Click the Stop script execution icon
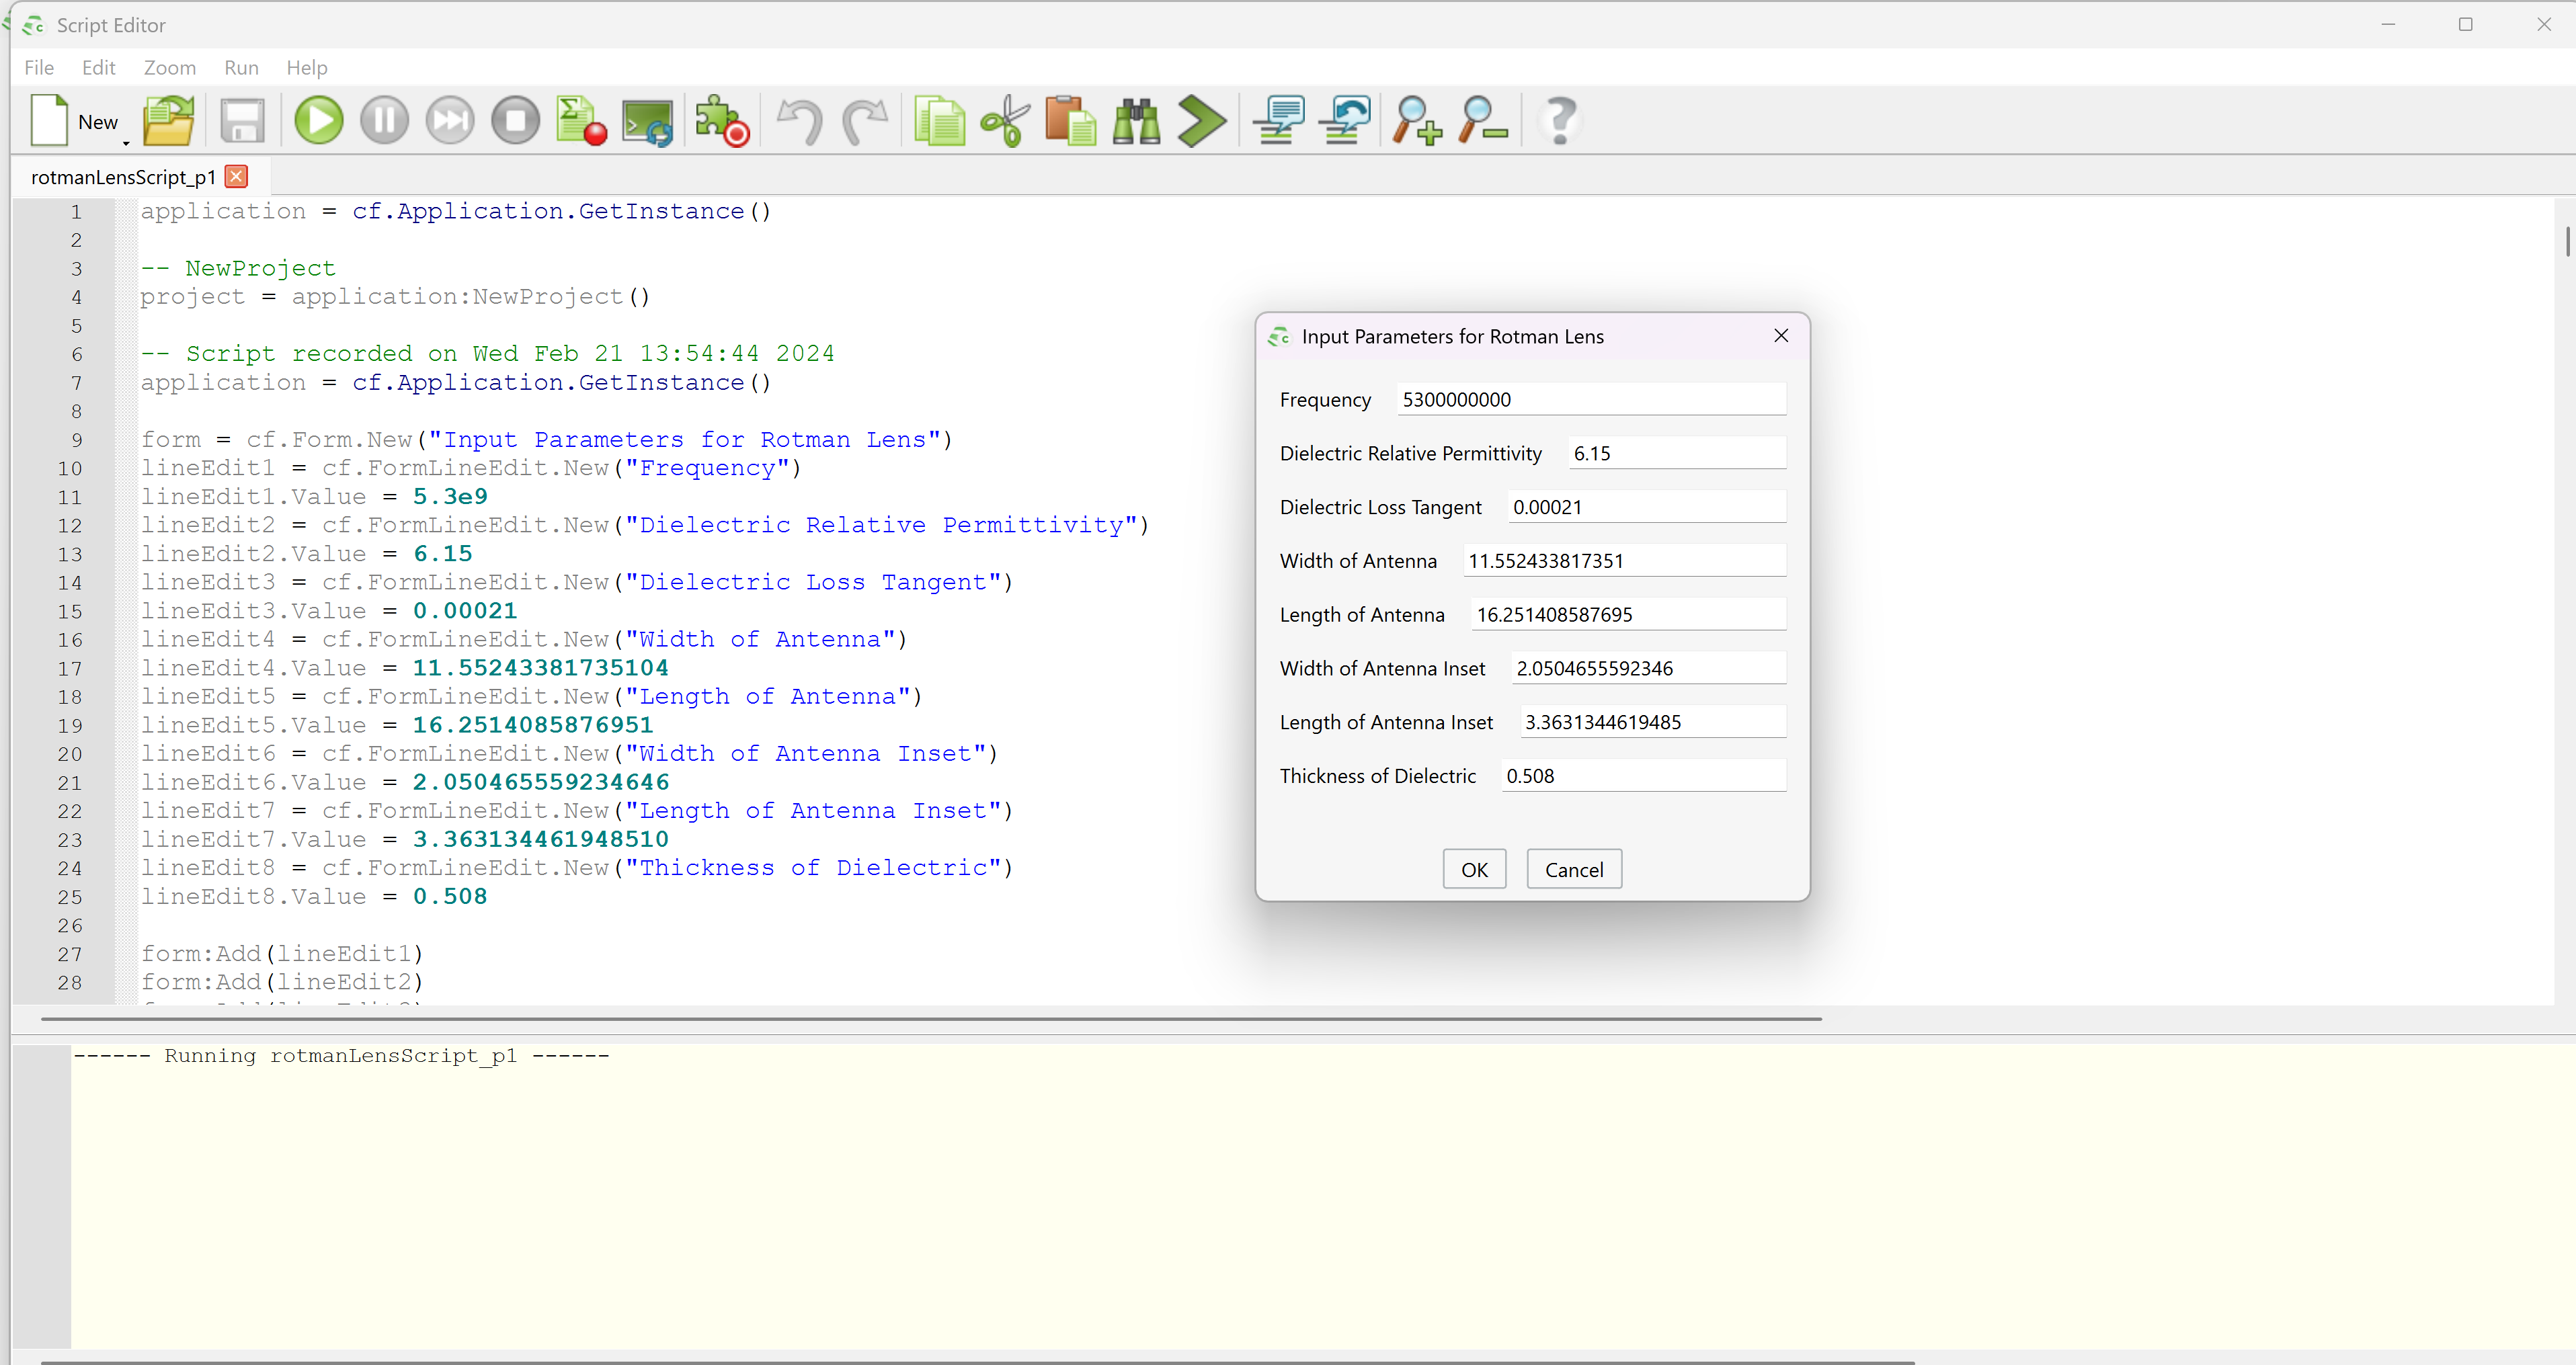This screenshot has width=2576, height=1365. point(515,121)
